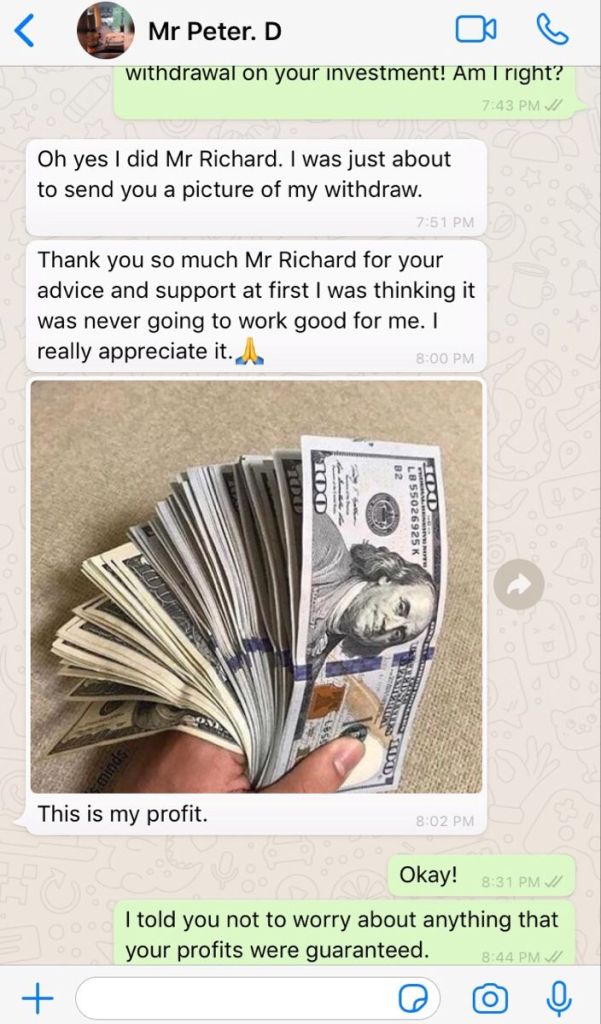This screenshot has width=601, height=1024.
Task: Tap the "Thank you so much Mr Richard" message
Action: (x=256, y=306)
